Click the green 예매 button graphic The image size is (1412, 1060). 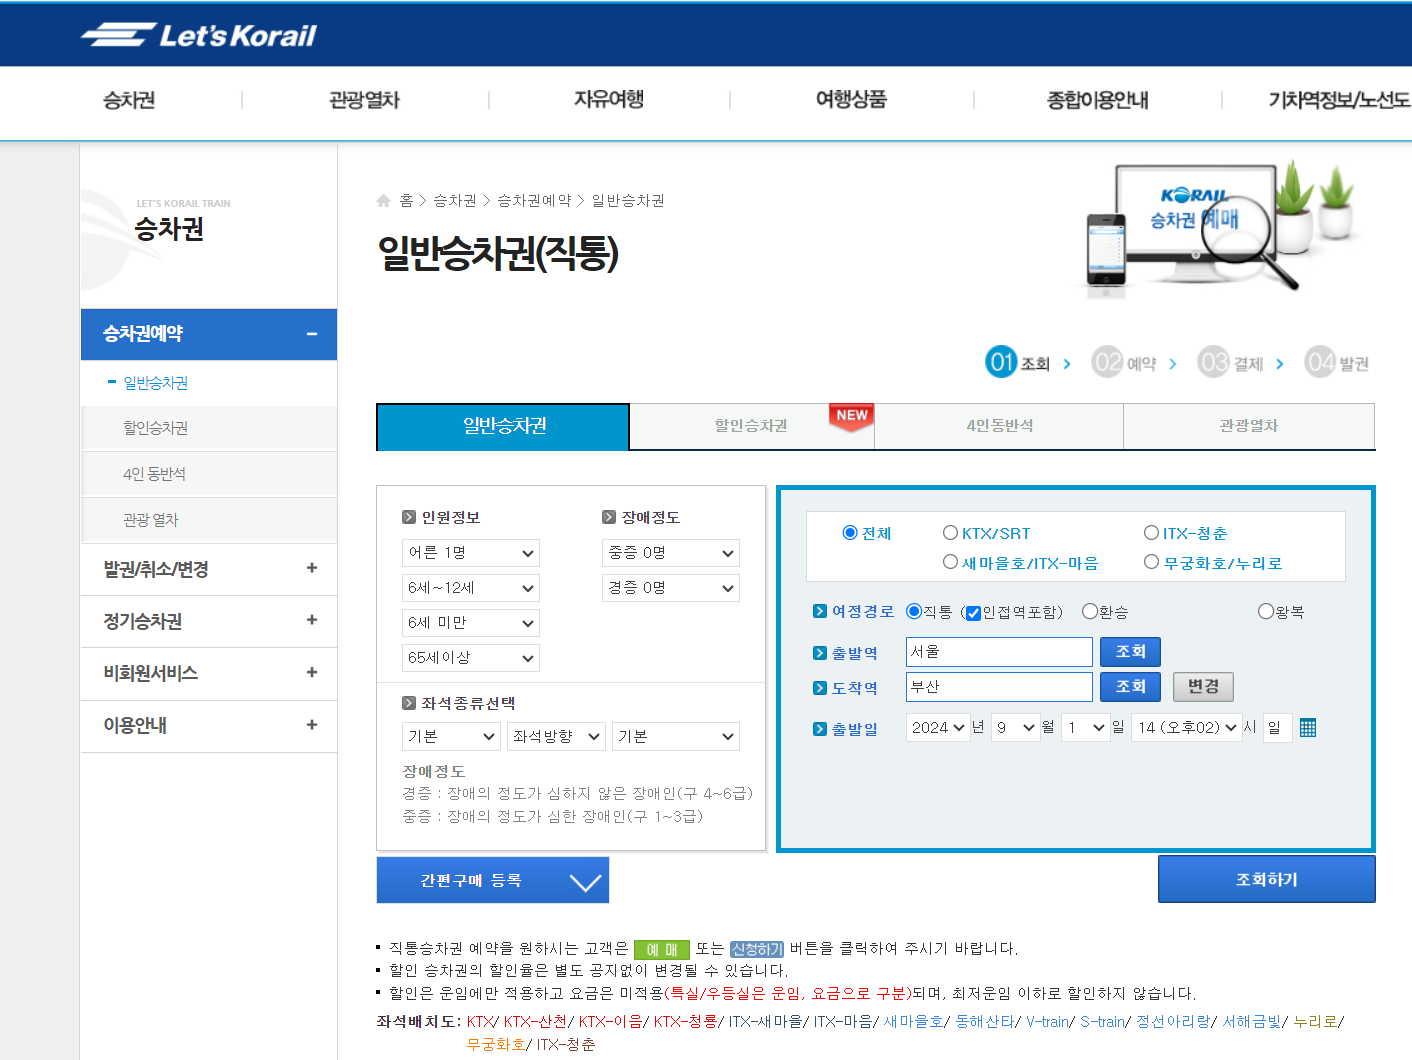(662, 949)
